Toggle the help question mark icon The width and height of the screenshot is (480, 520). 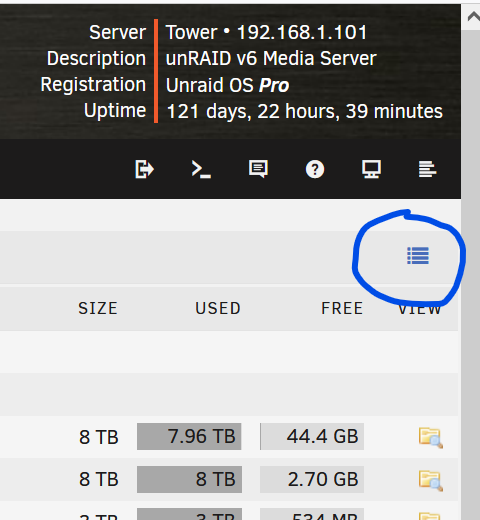click(315, 169)
